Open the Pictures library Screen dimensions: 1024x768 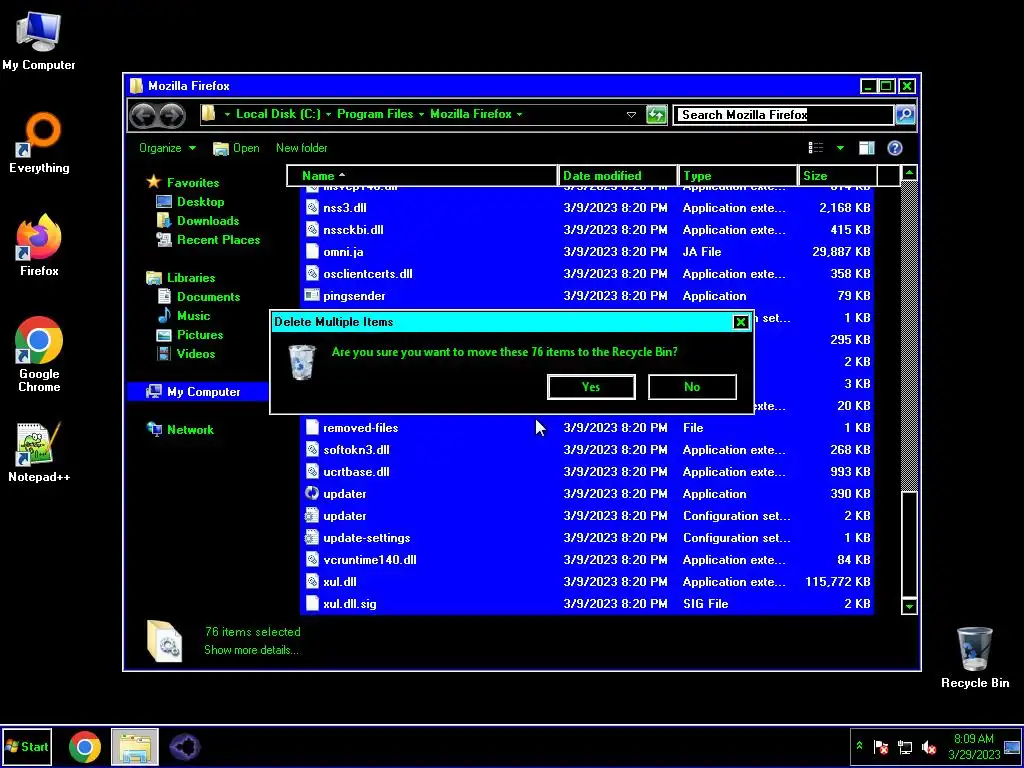tap(200, 334)
